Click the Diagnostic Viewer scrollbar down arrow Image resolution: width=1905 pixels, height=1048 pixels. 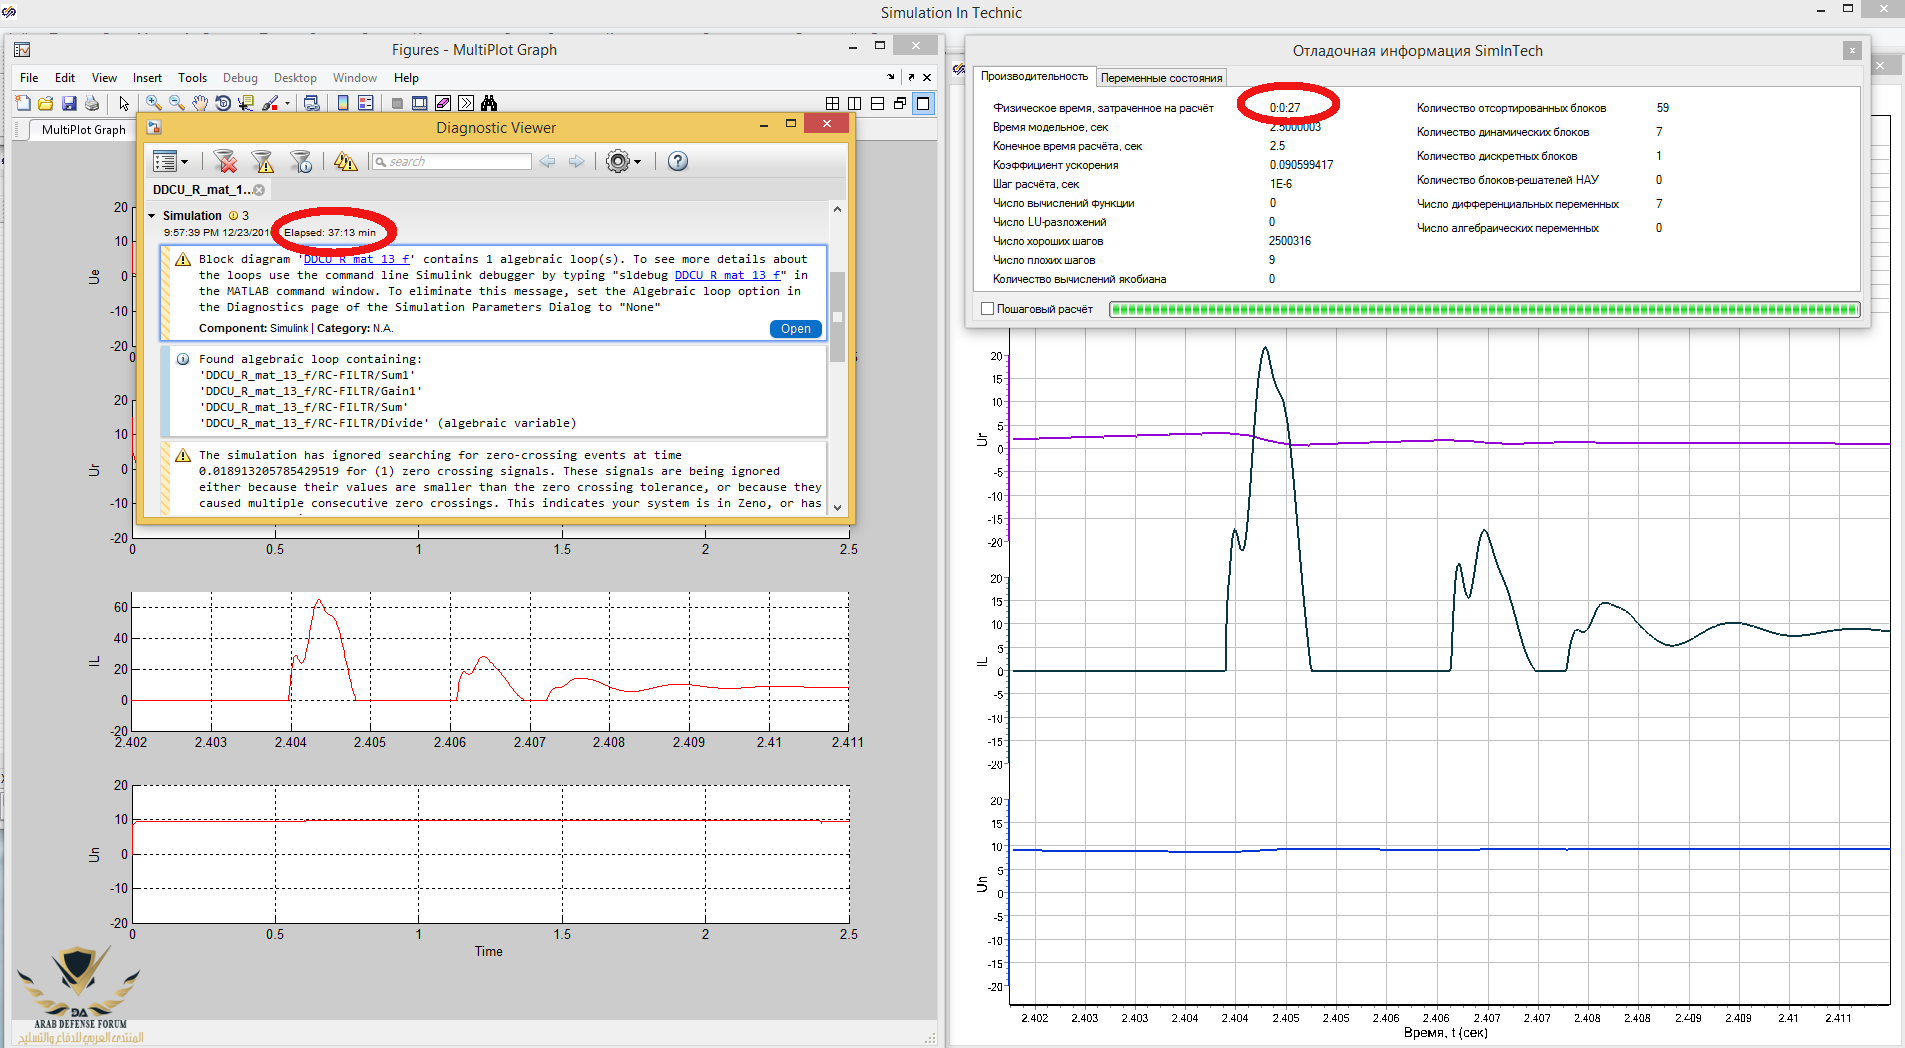click(x=837, y=507)
